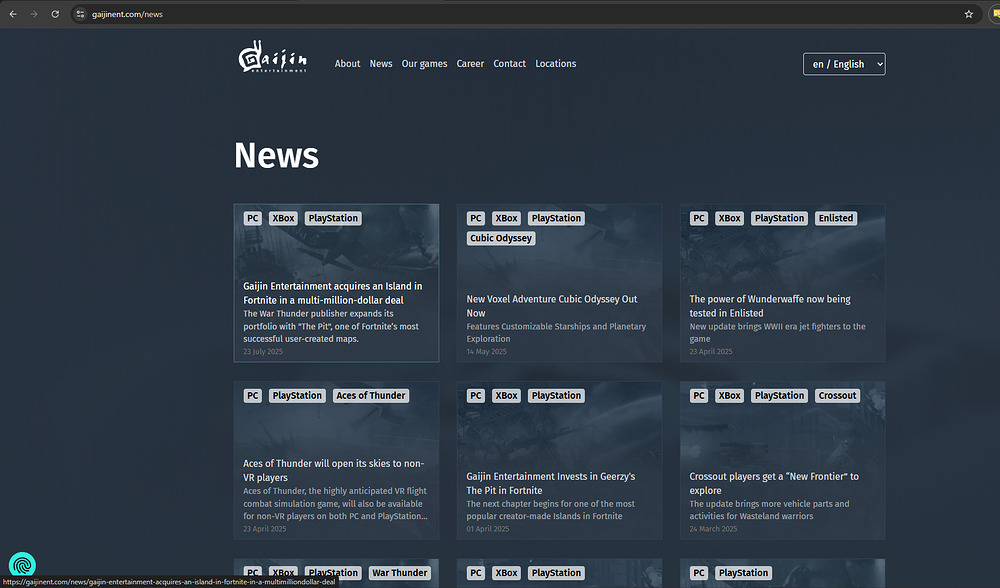The image size is (1000, 588).
Task: Click PlayStation tag on Wunderwaffe card
Action: (x=779, y=218)
